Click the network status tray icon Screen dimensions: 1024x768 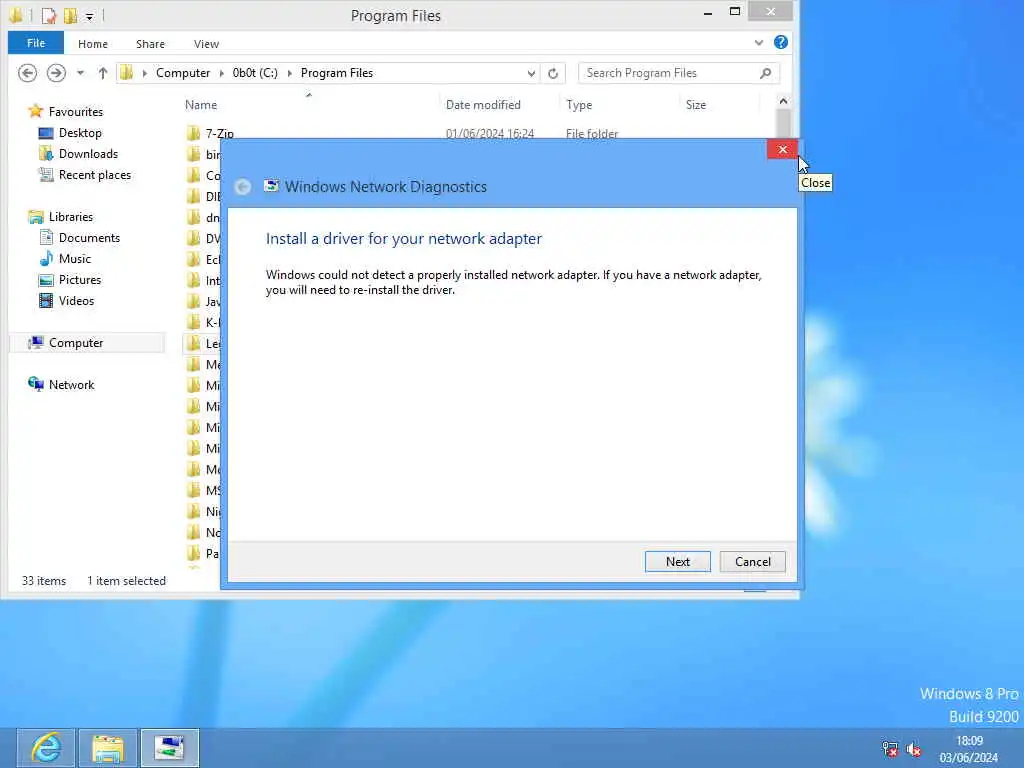889,748
